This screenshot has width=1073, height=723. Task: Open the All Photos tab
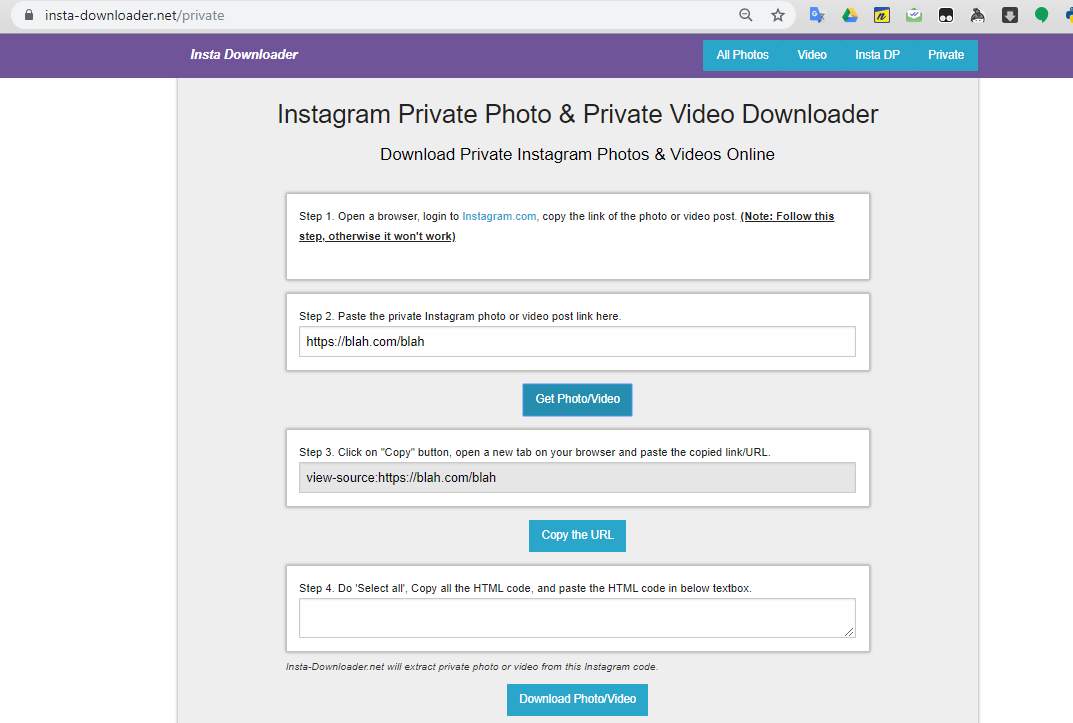click(742, 55)
